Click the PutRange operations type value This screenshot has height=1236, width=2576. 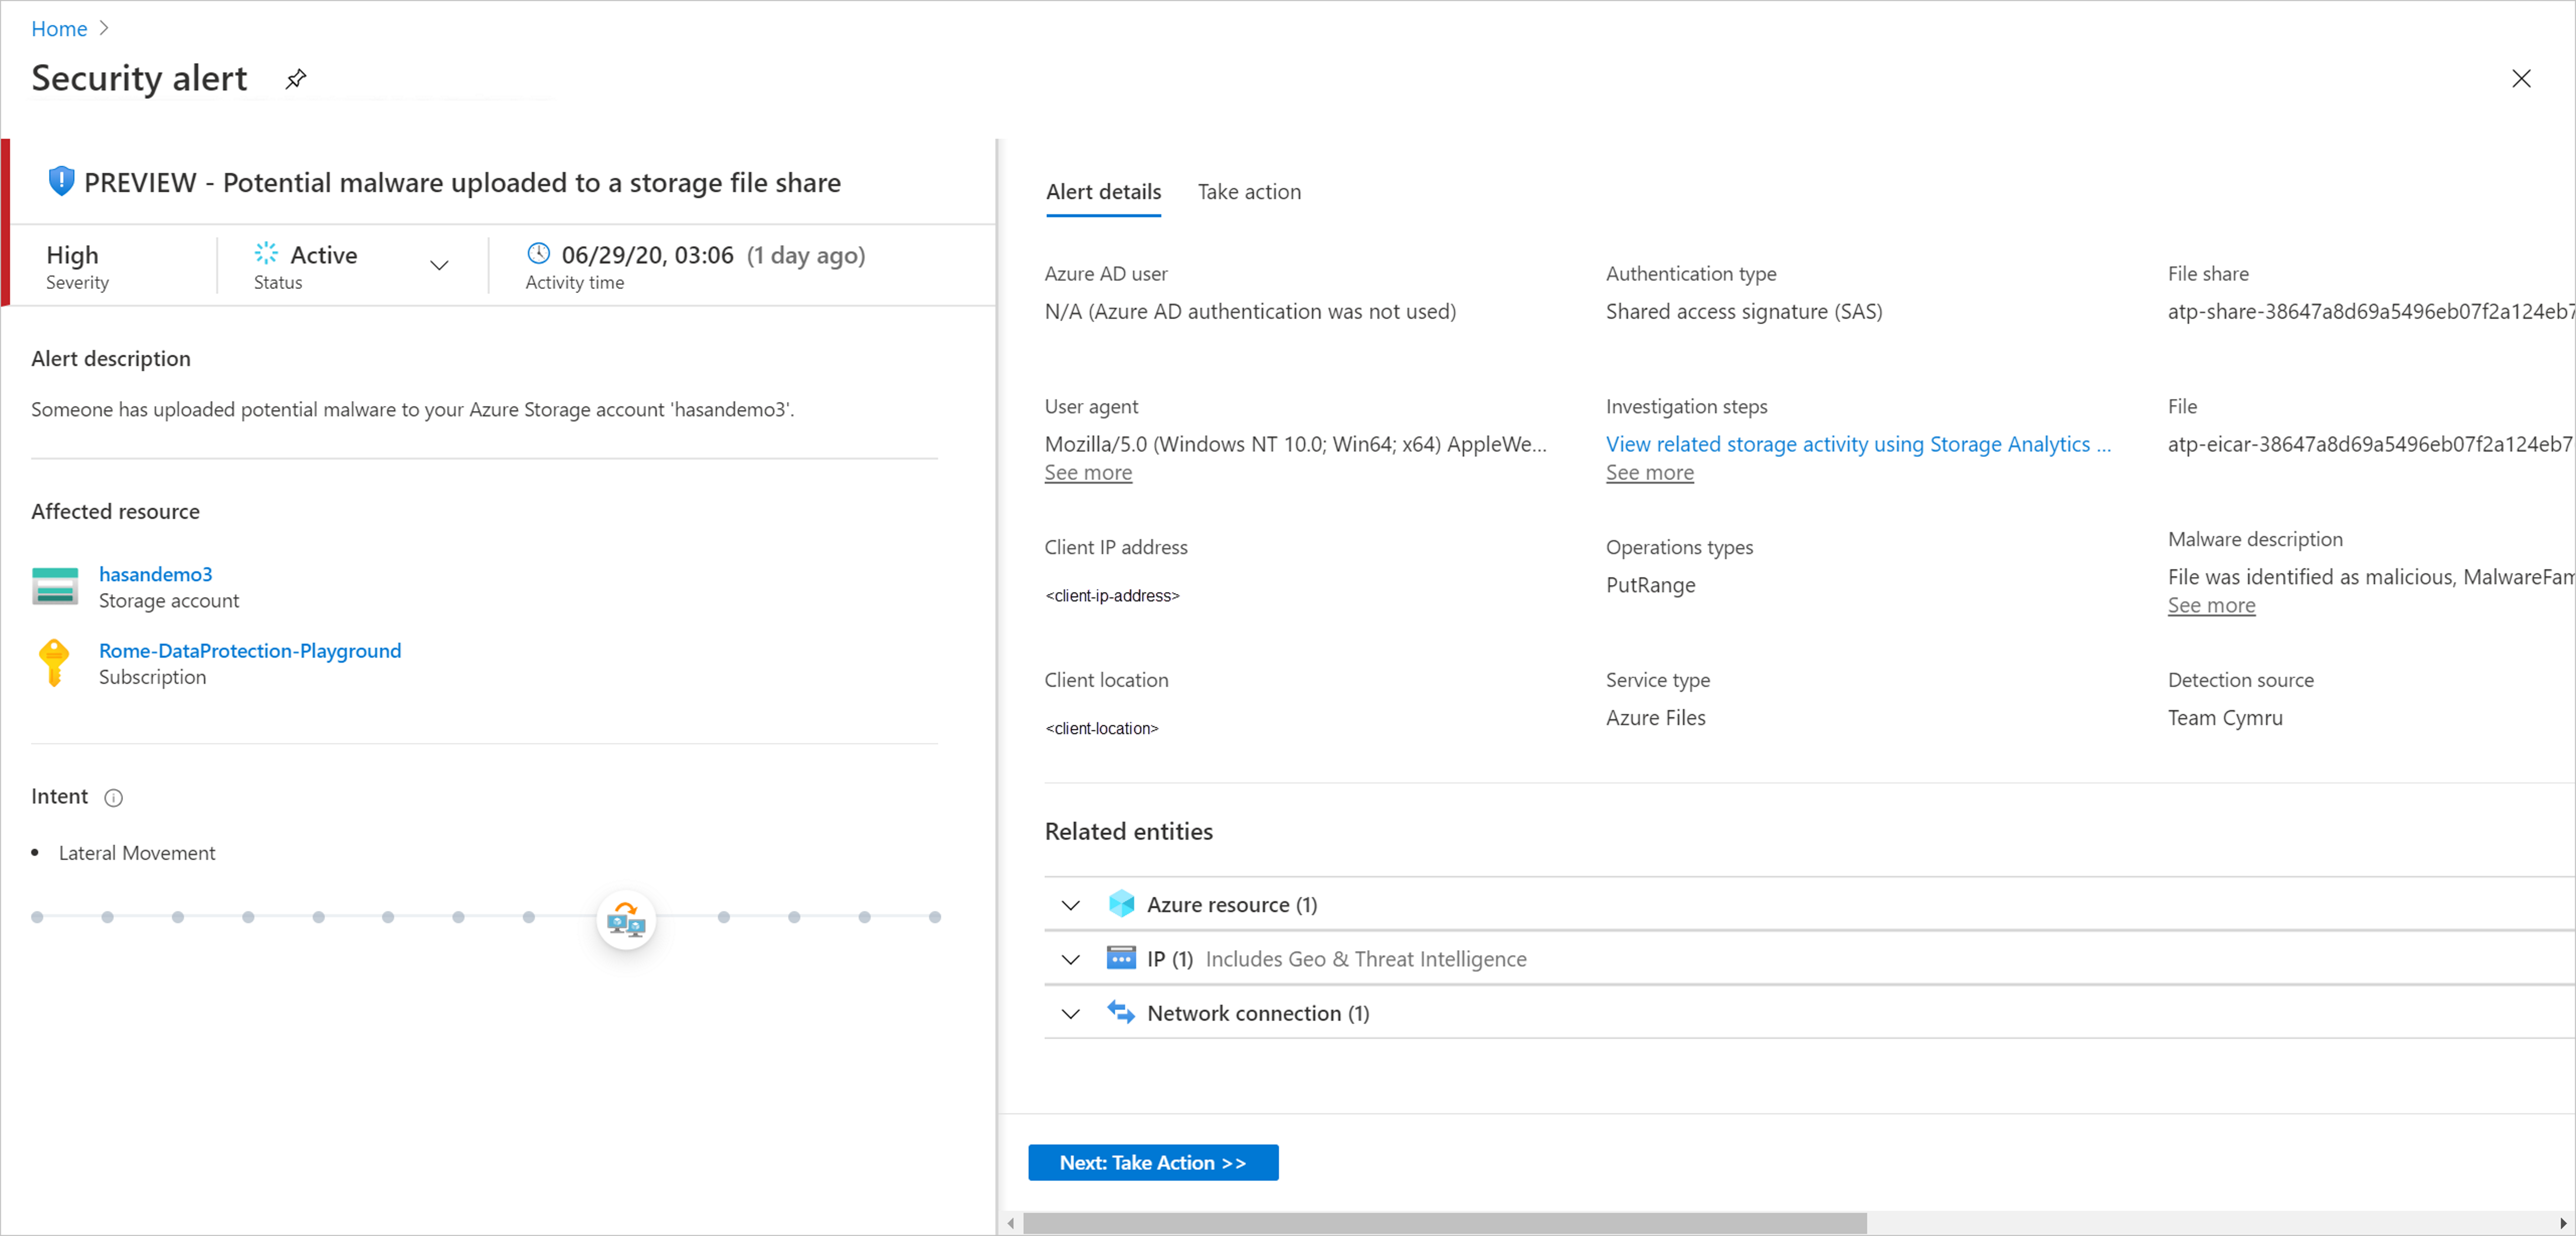coord(1650,585)
